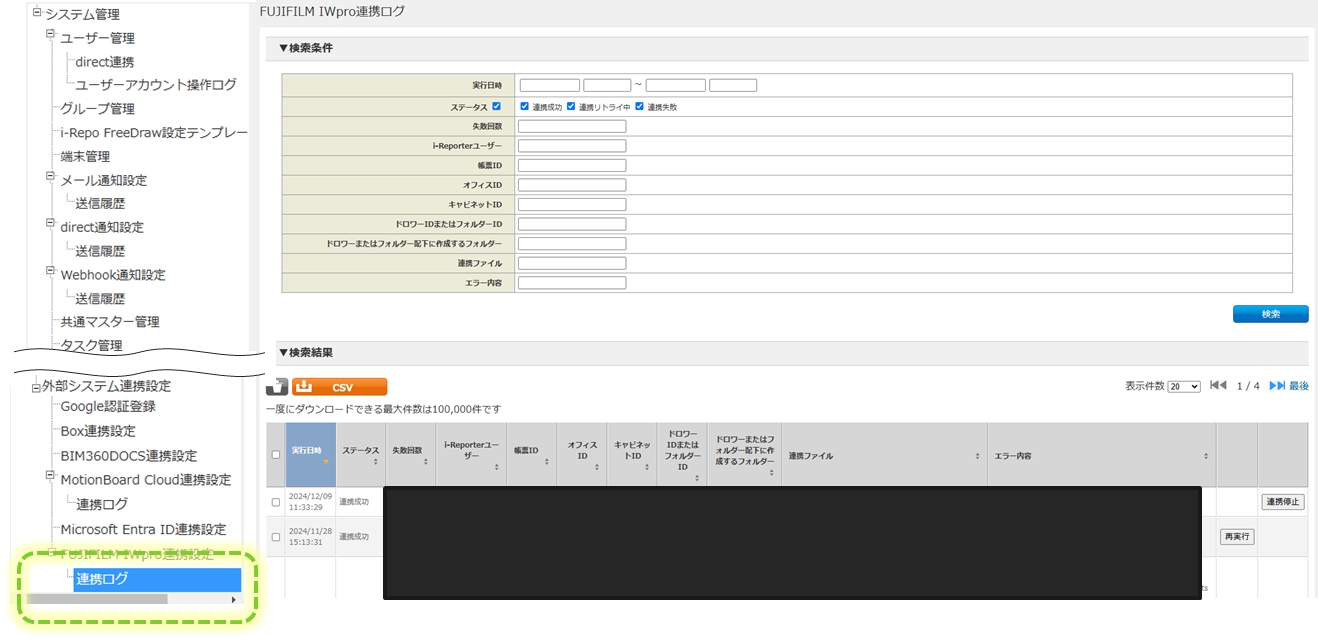Uncheck the 連携成功 status checkbox
Viewport: 1318px width, 641px height.
(524, 106)
